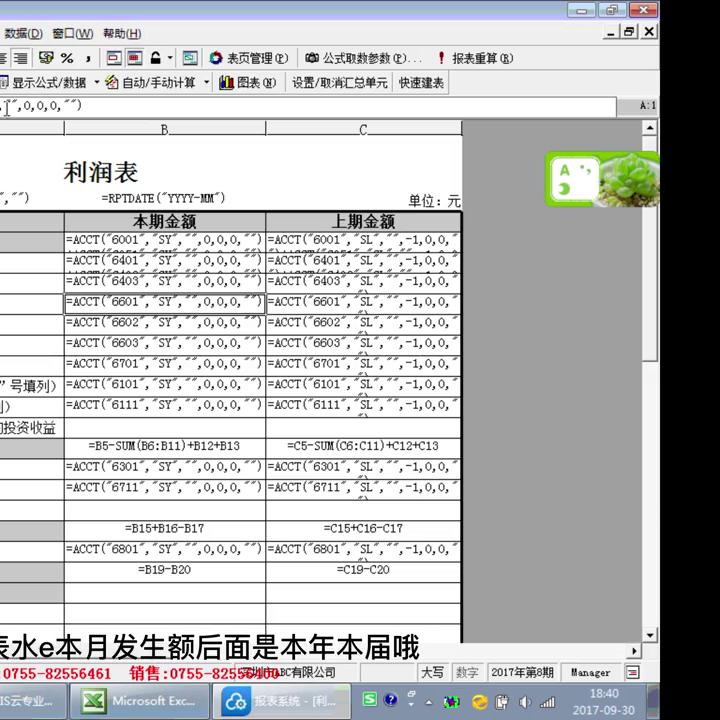Click the teal window preview icon
720x720 pixels.
pos(190,58)
